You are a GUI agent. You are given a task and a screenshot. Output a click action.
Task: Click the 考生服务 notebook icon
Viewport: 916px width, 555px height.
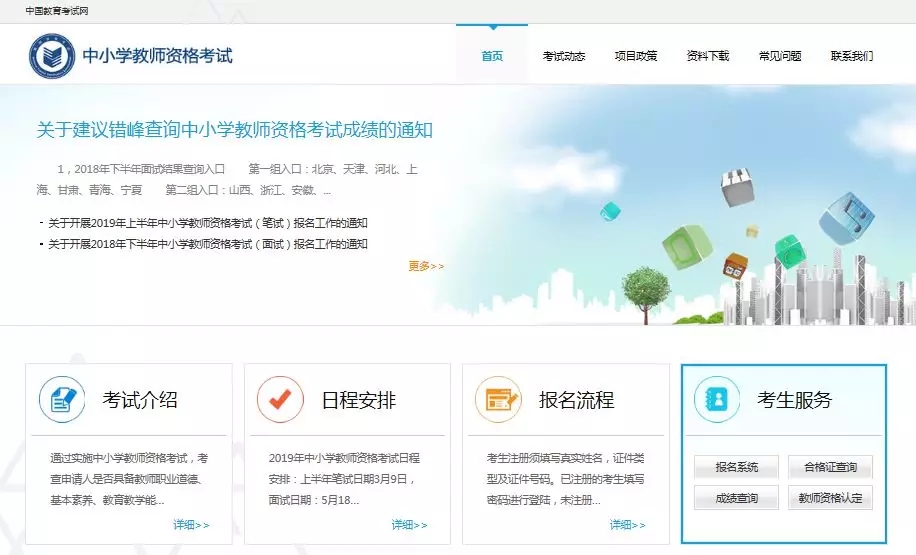[x=716, y=400]
